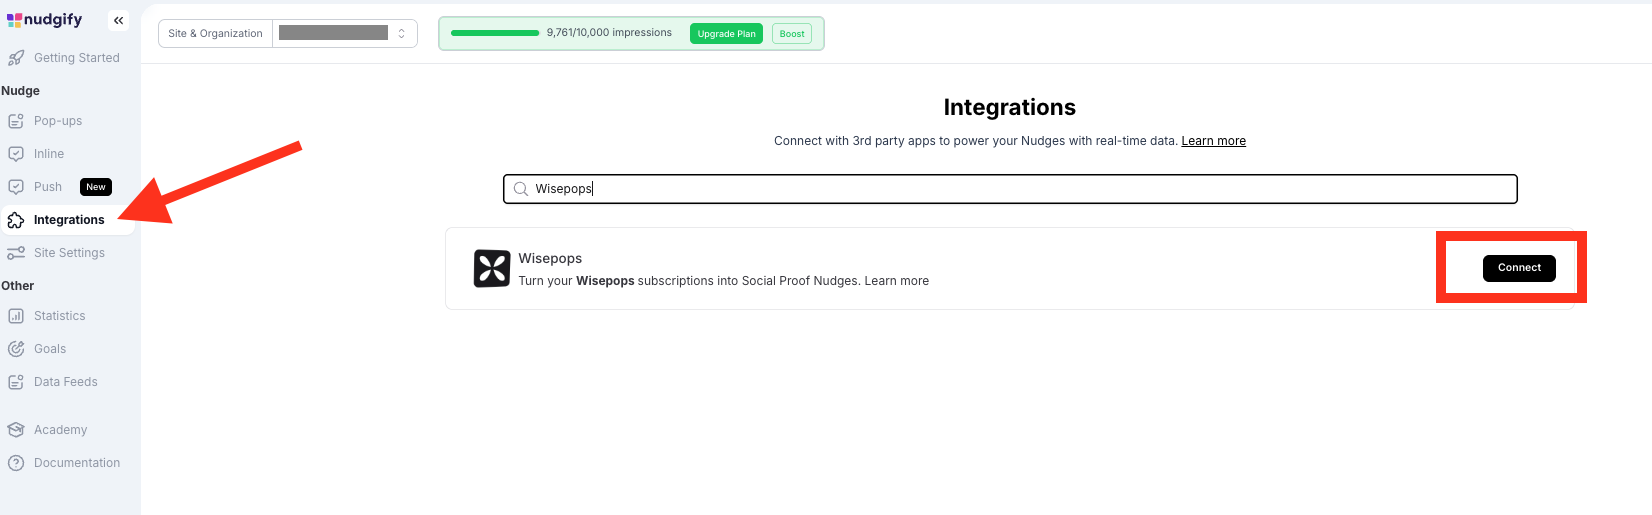This screenshot has height=515, width=1652.
Task: Click the Integrations page heading
Action: (1010, 107)
